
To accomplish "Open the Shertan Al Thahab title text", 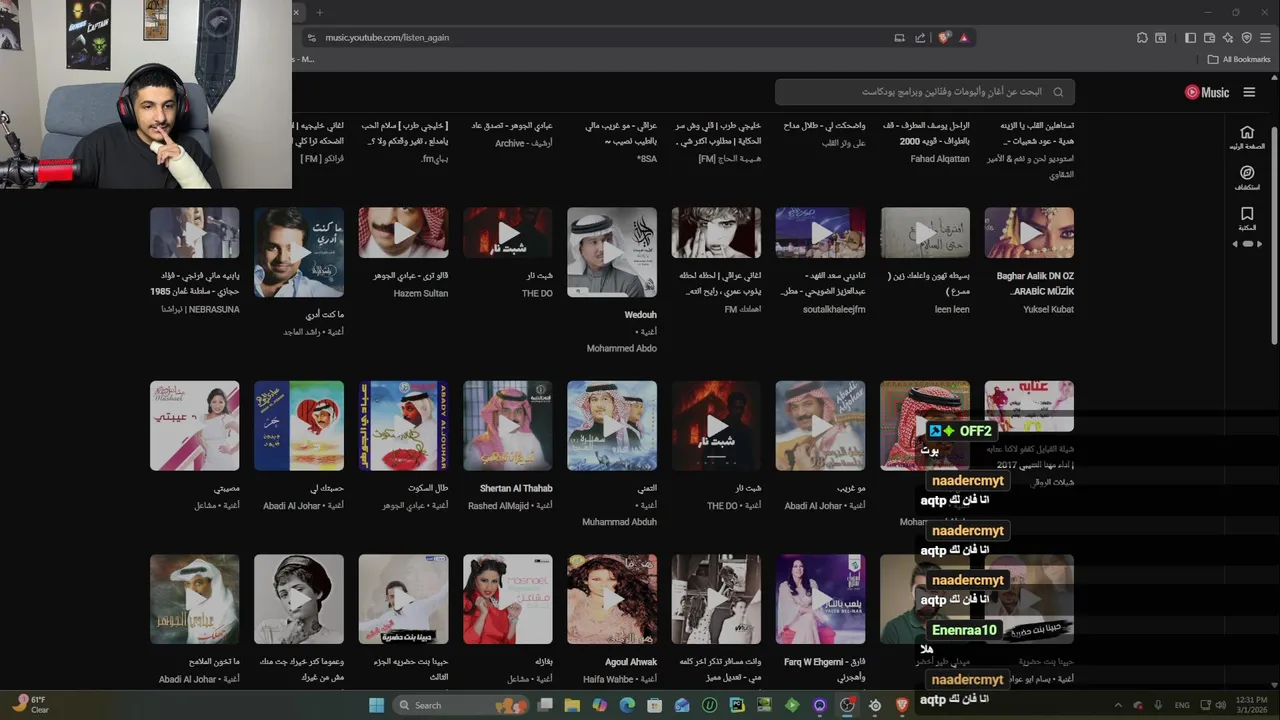I will [x=516, y=489].
